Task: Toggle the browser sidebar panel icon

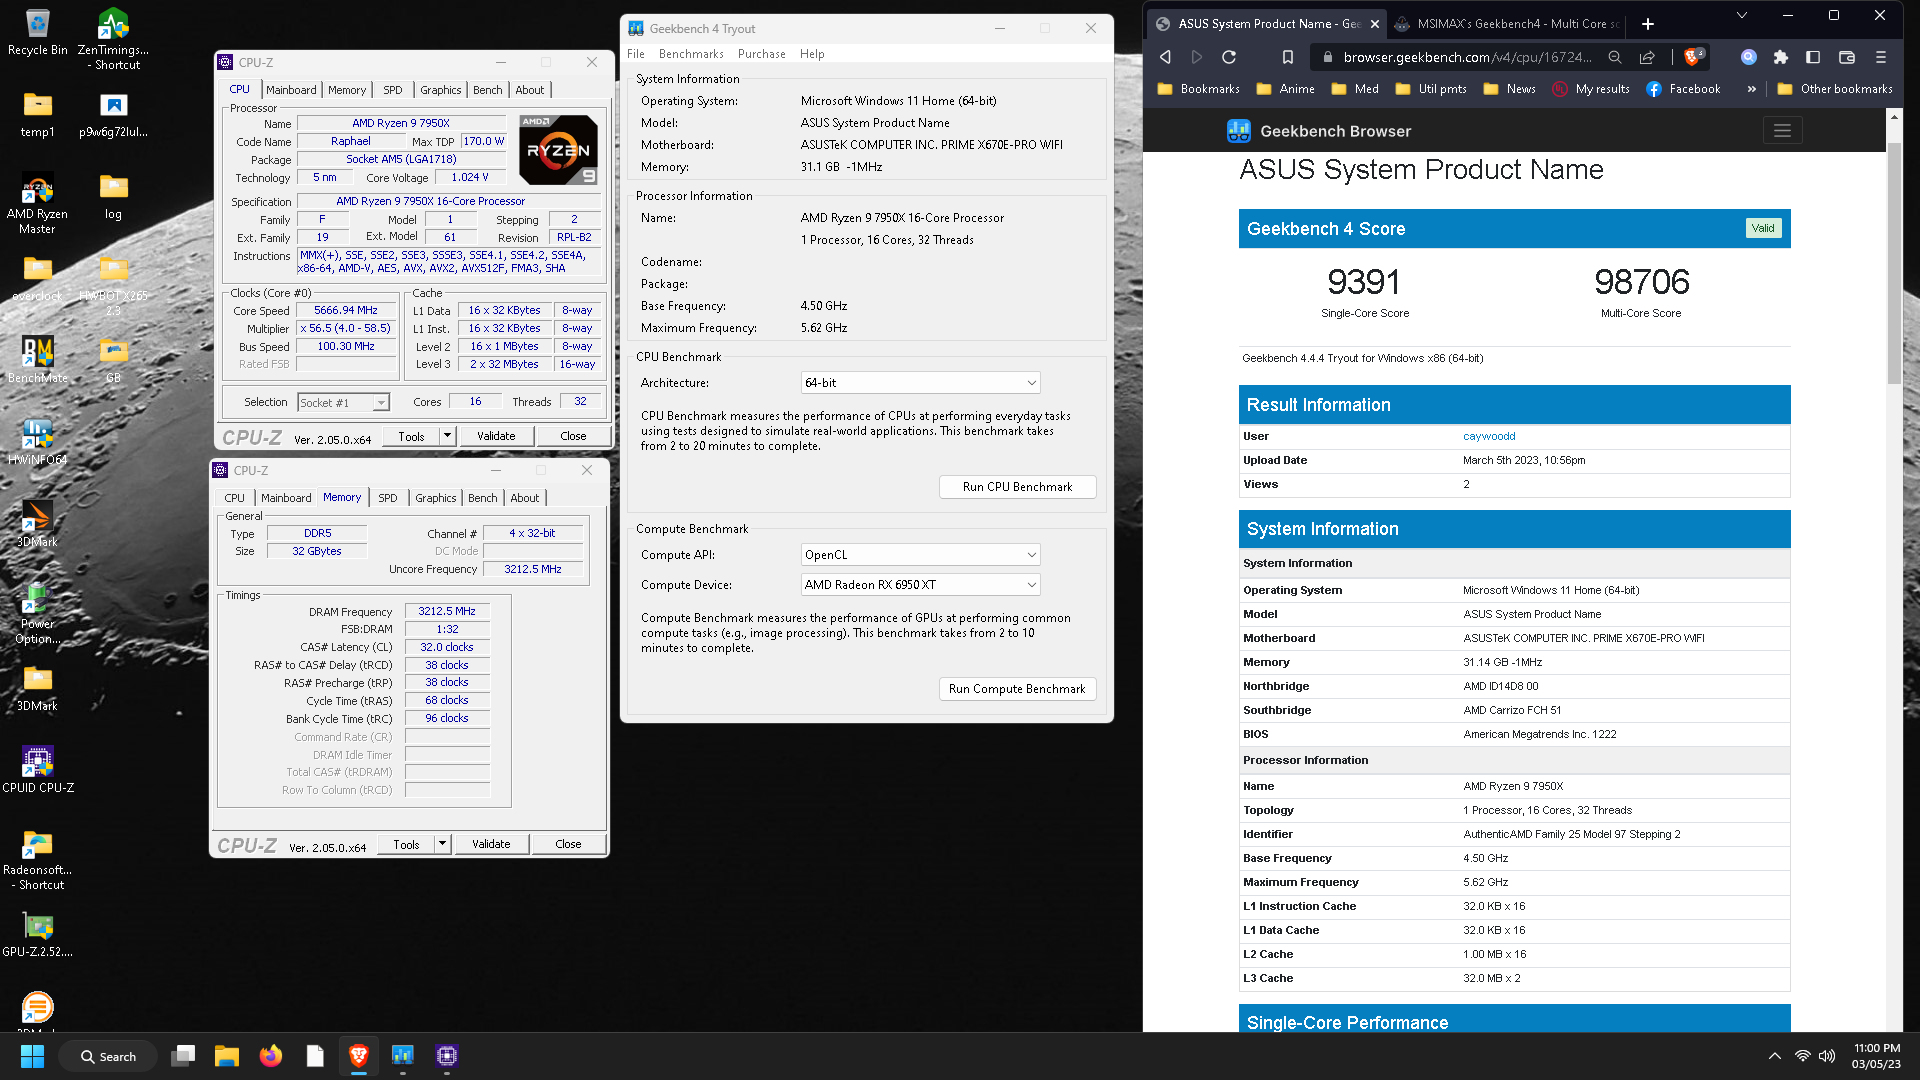Action: click(1813, 57)
